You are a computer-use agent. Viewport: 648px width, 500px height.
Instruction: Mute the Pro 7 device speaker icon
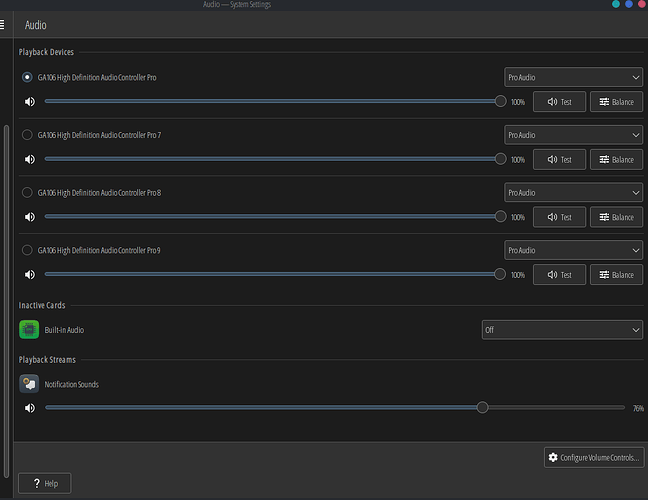pos(30,159)
